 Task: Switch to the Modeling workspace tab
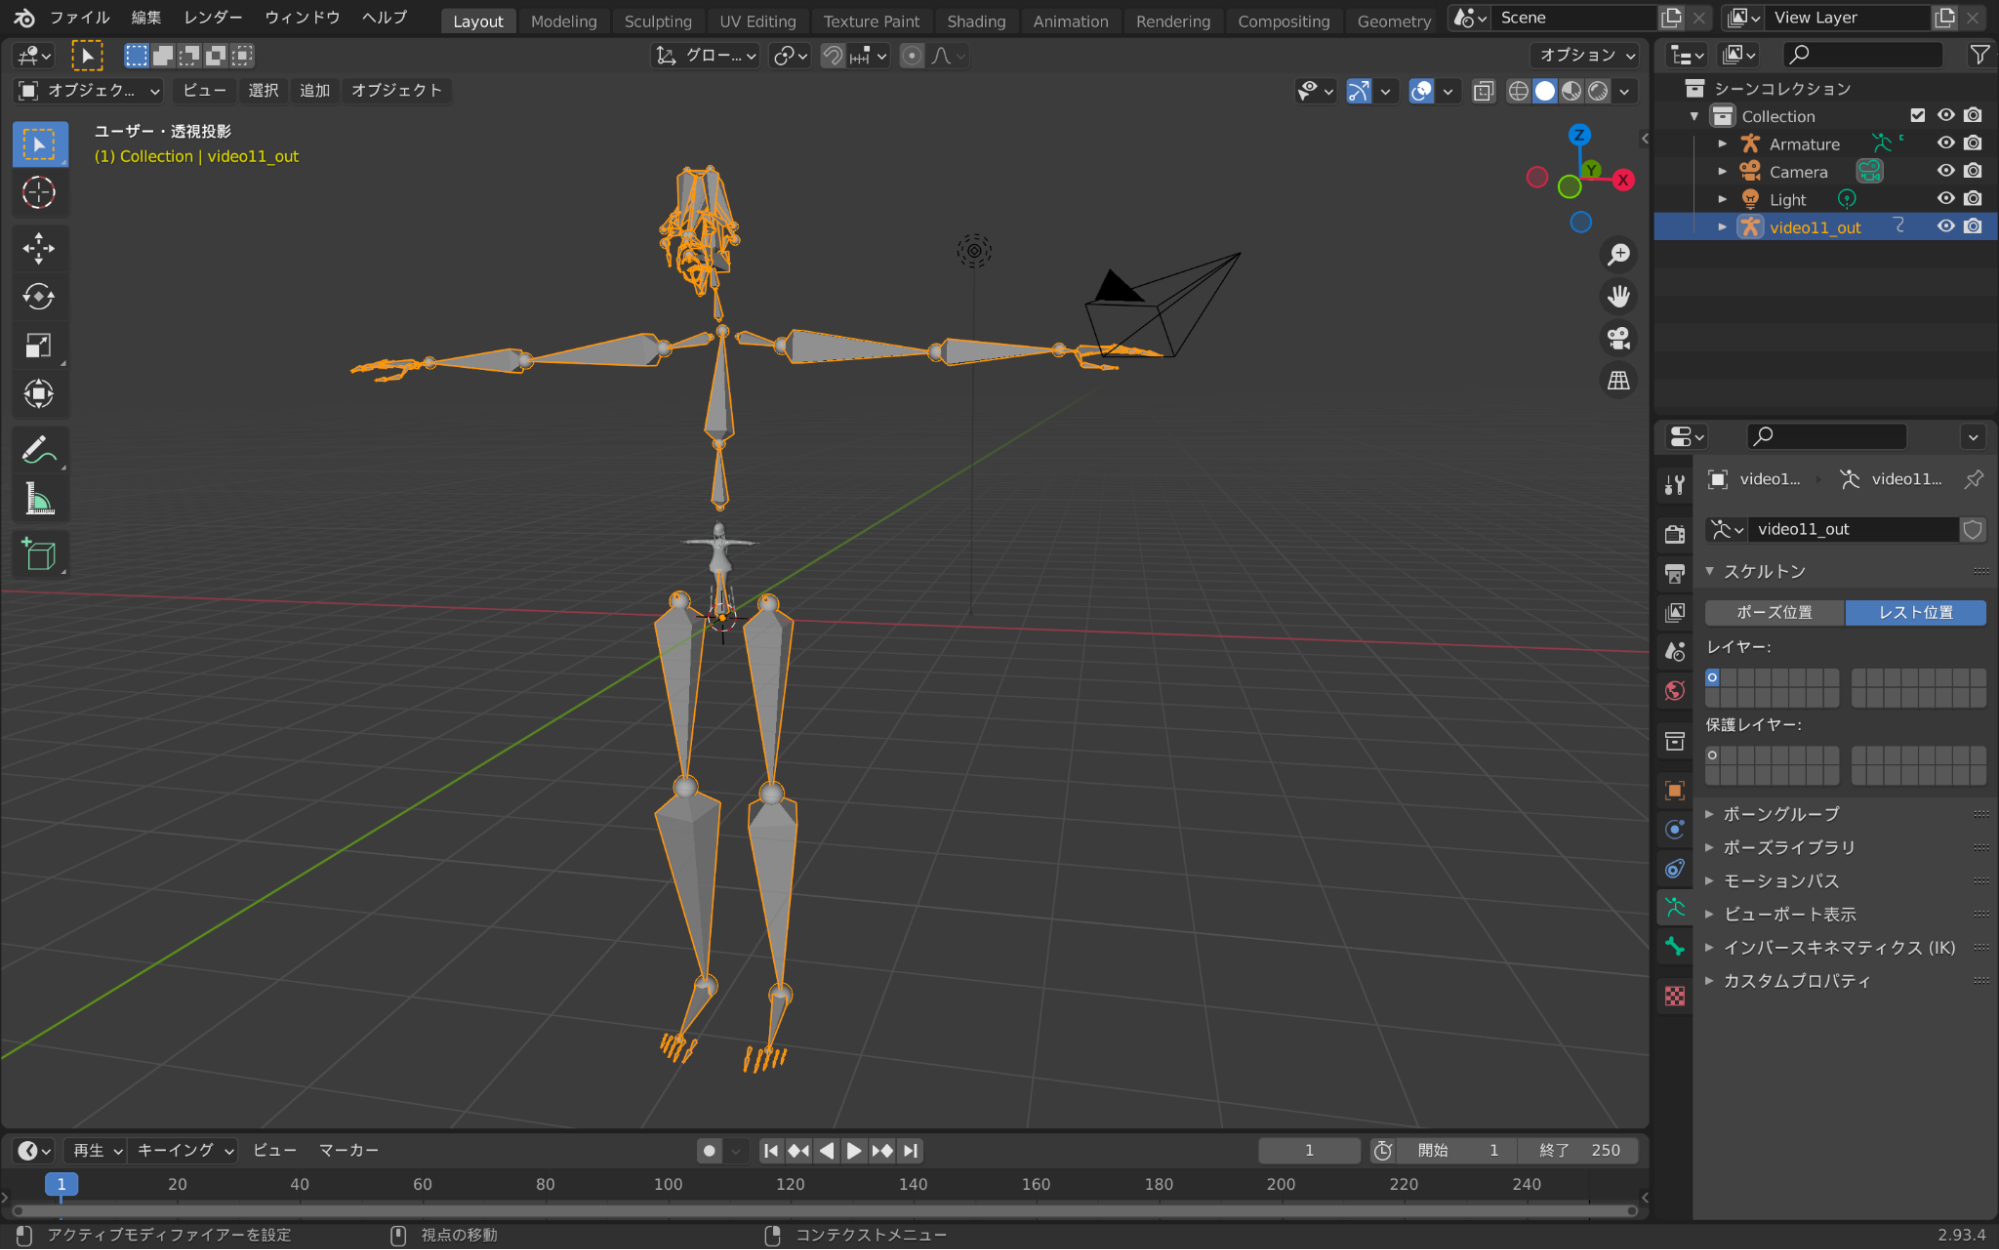pyautogui.click(x=563, y=21)
